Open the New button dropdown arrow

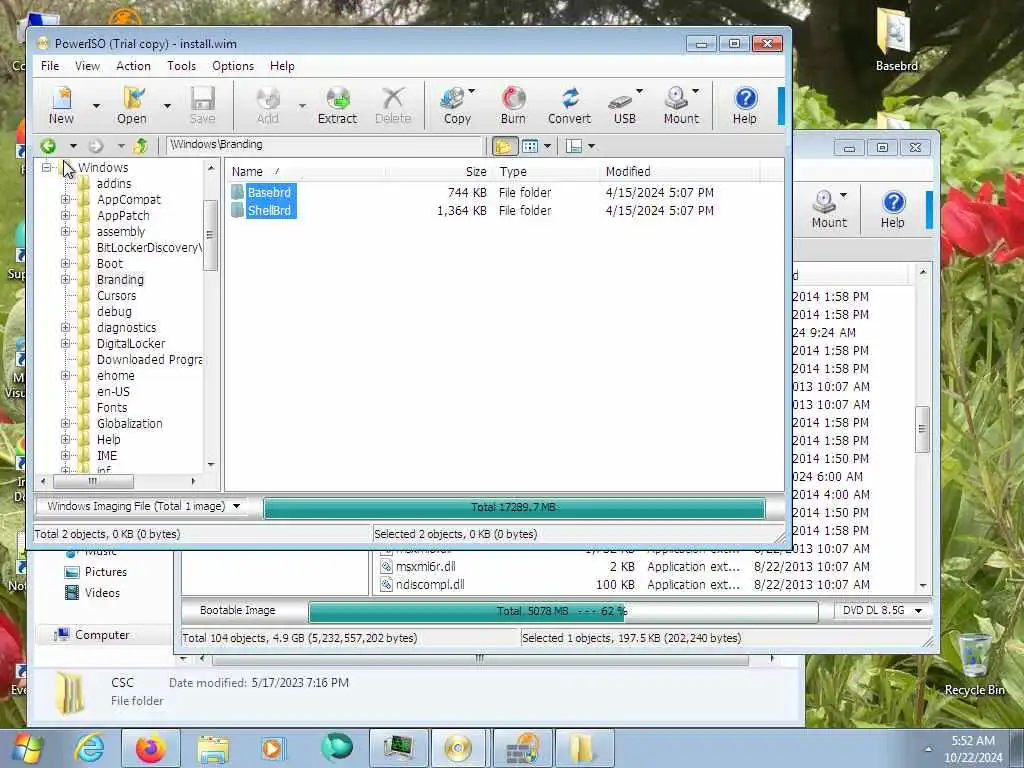(x=96, y=106)
